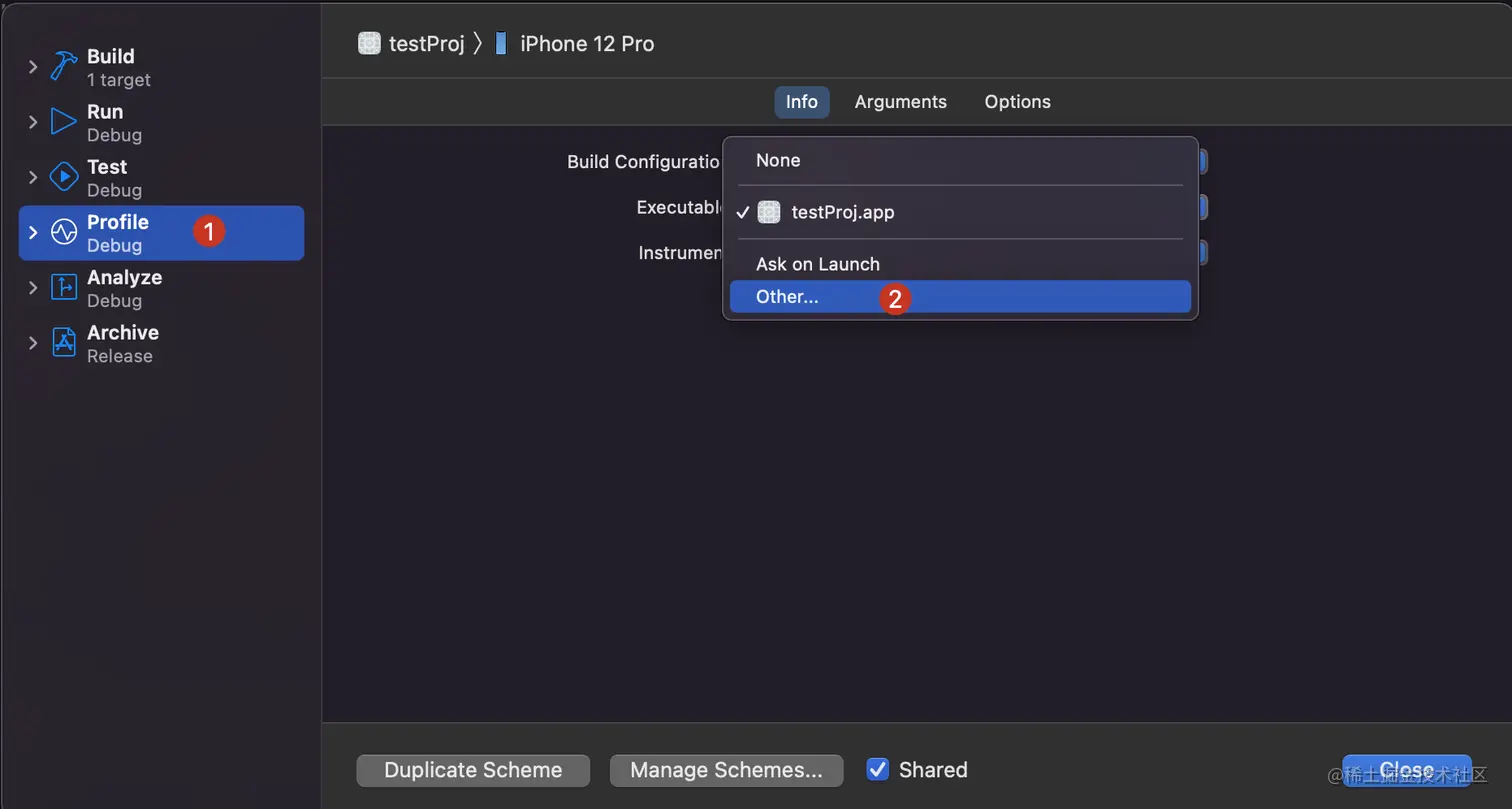
Task: Choose testProj.app from the executable menu
Action: (x=960, y=212)
